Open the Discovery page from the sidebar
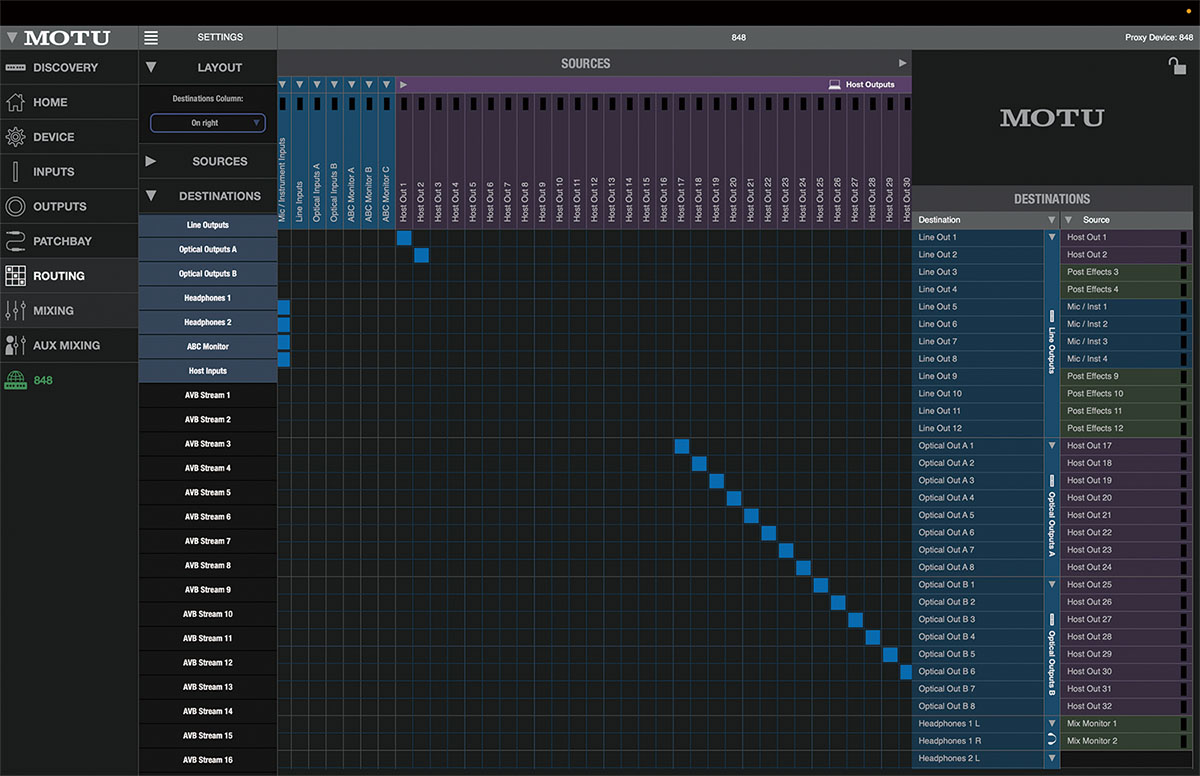Image resolution: width=1200 pixels, height=776 pixels. [x=68, y=68]
